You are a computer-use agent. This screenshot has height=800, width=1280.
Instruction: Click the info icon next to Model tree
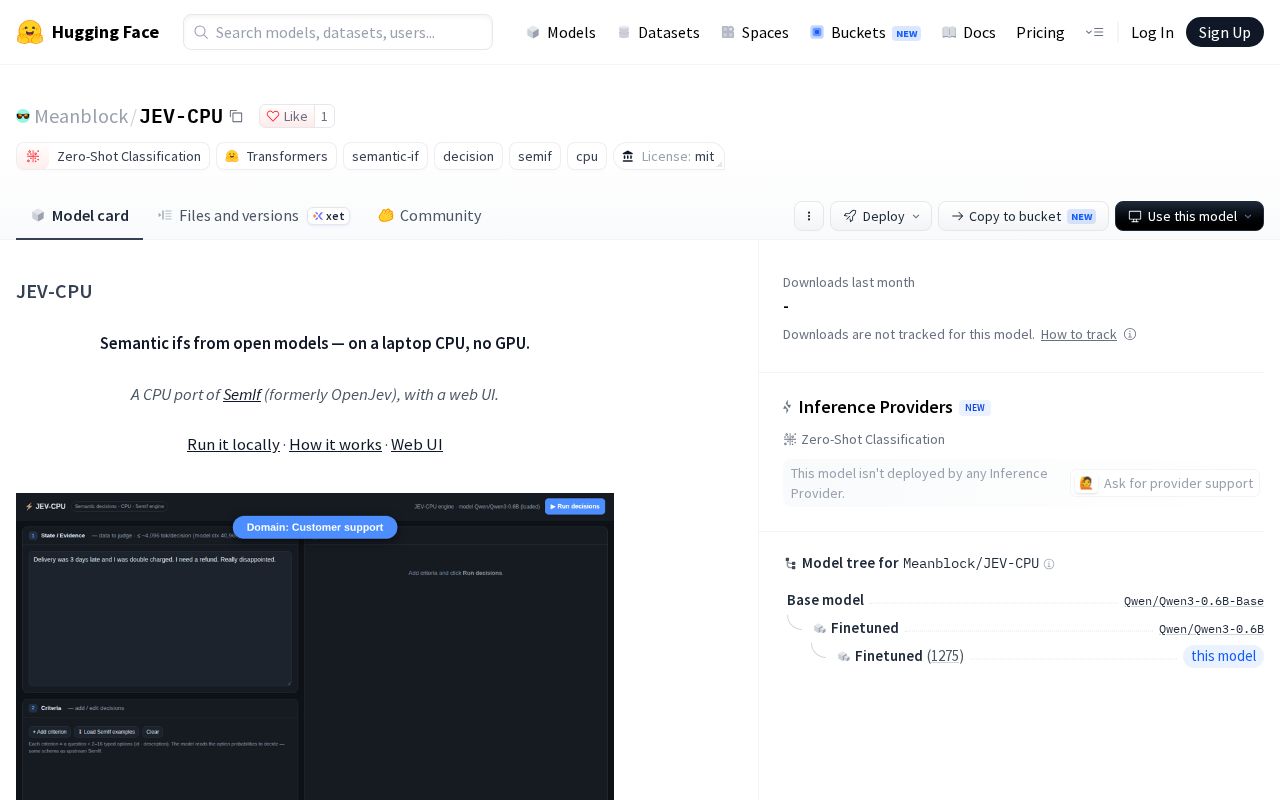pyautogui.click(x=1049, y=564)
